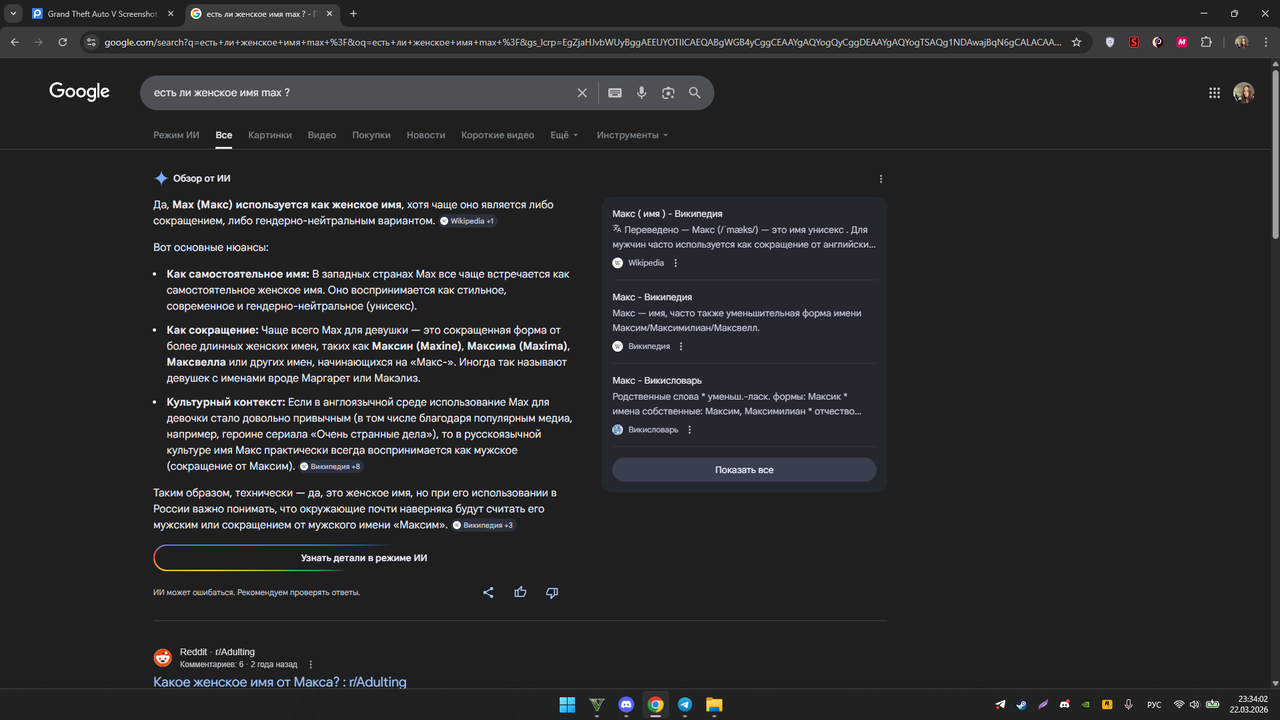Open the Chrome extensions puzzle menu
This screenshot has height=720, width=1280.
pos(1206,42)
